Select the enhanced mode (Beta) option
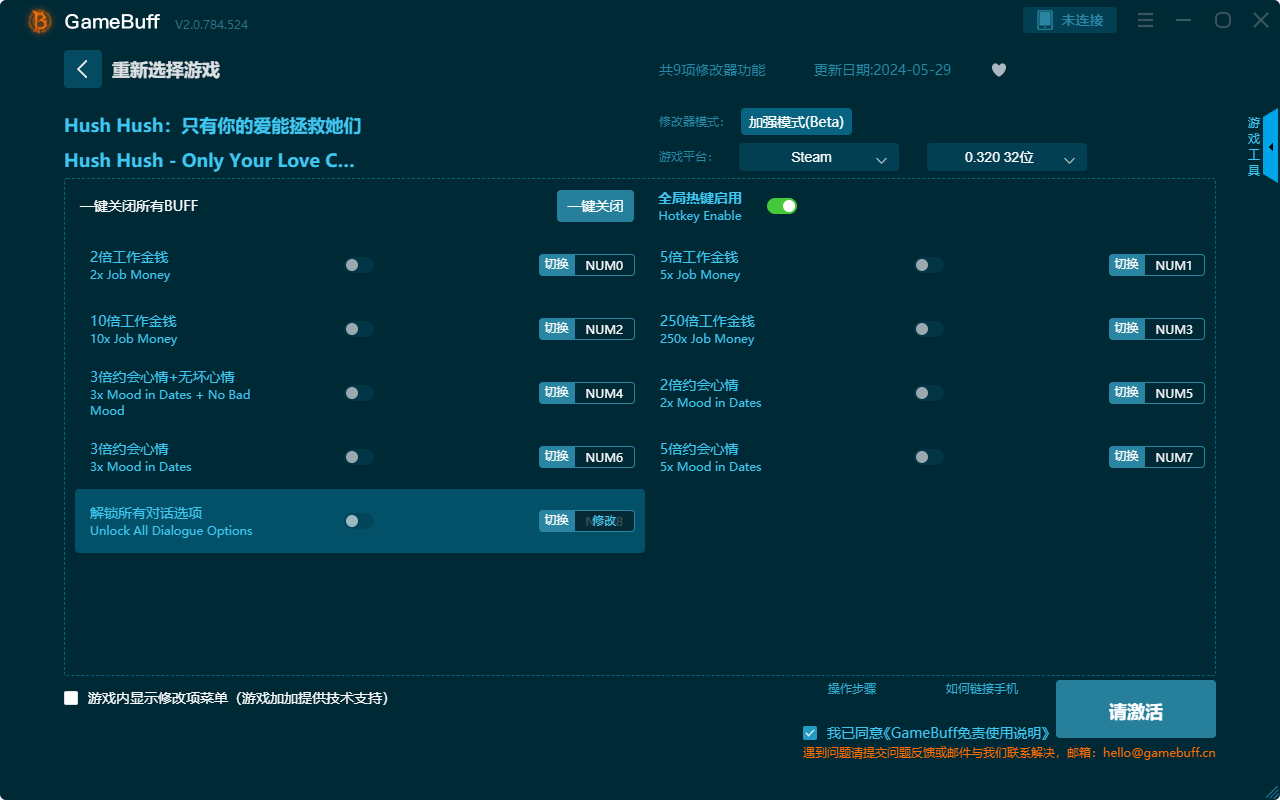 click(796, 122)
